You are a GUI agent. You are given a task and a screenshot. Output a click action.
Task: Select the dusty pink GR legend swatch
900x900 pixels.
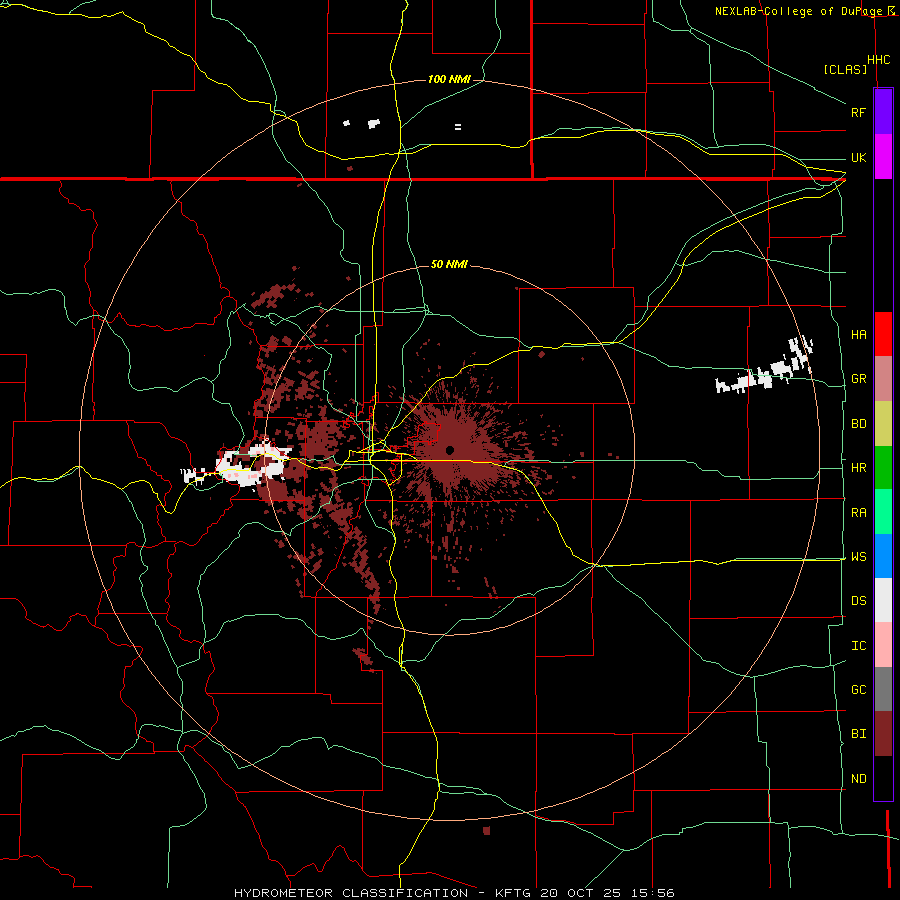(x=883, y=379)
